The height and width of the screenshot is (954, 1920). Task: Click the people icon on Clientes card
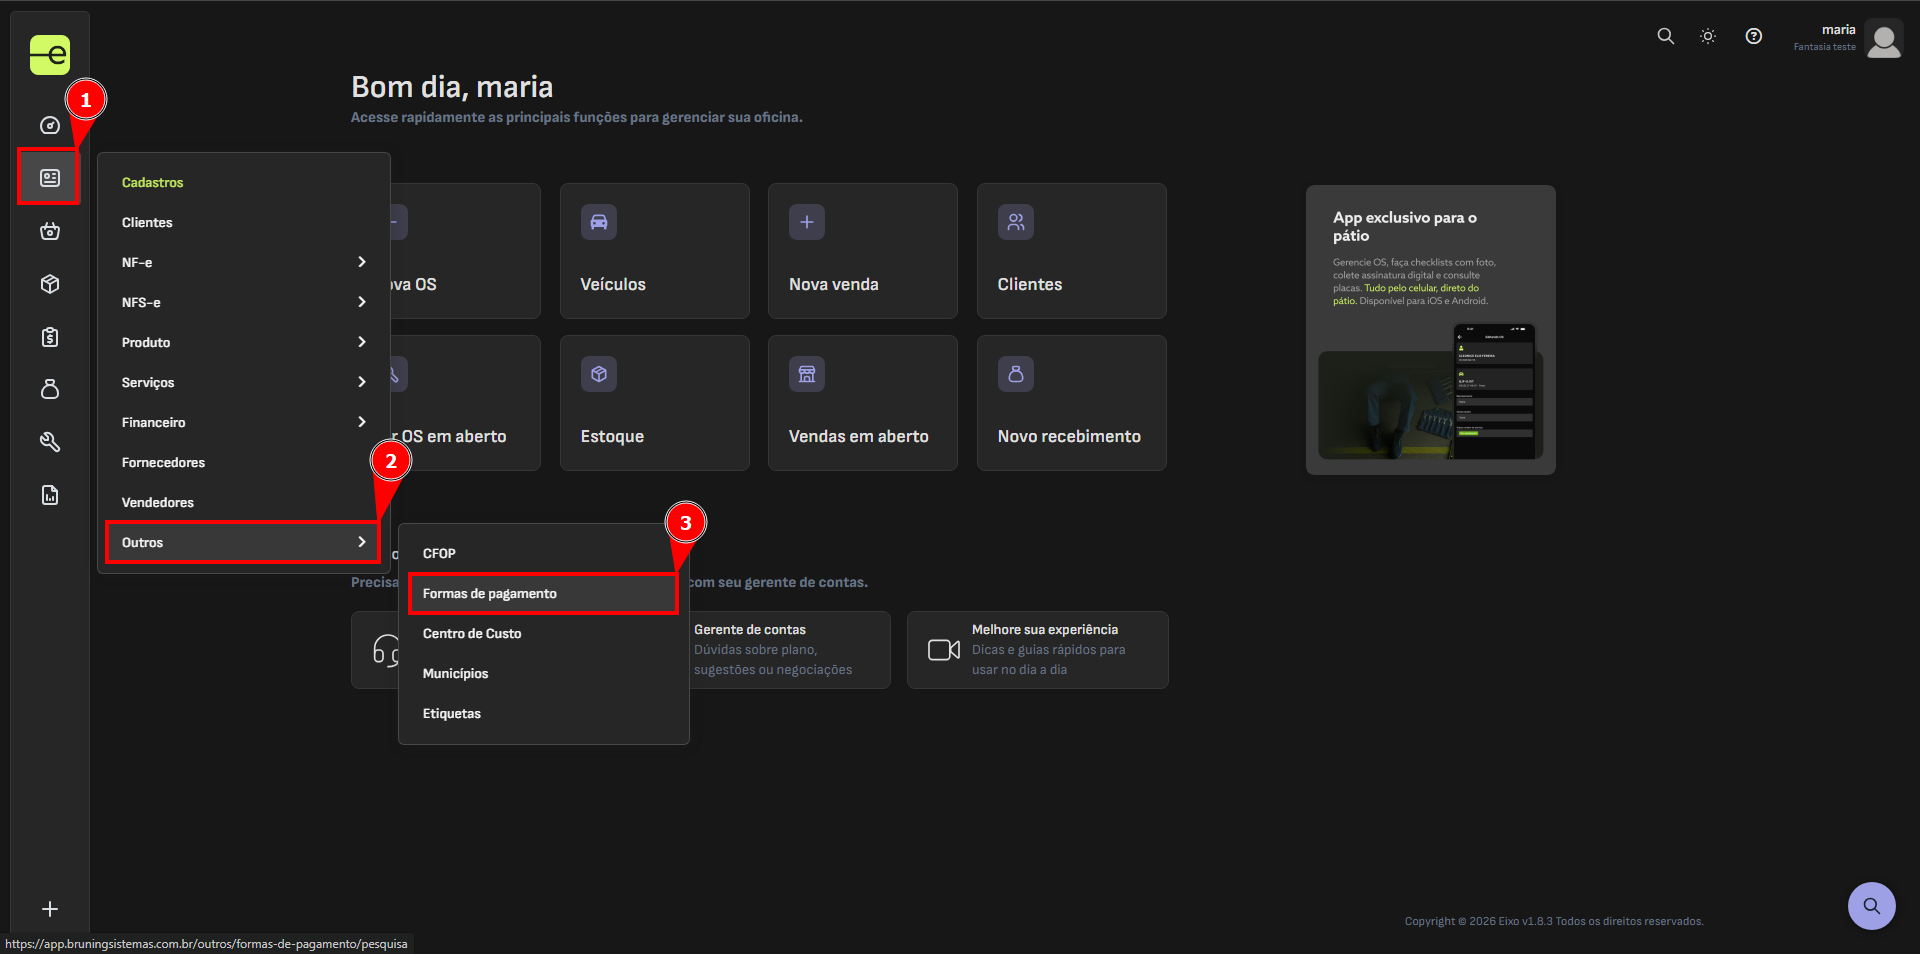[1016, 222]
